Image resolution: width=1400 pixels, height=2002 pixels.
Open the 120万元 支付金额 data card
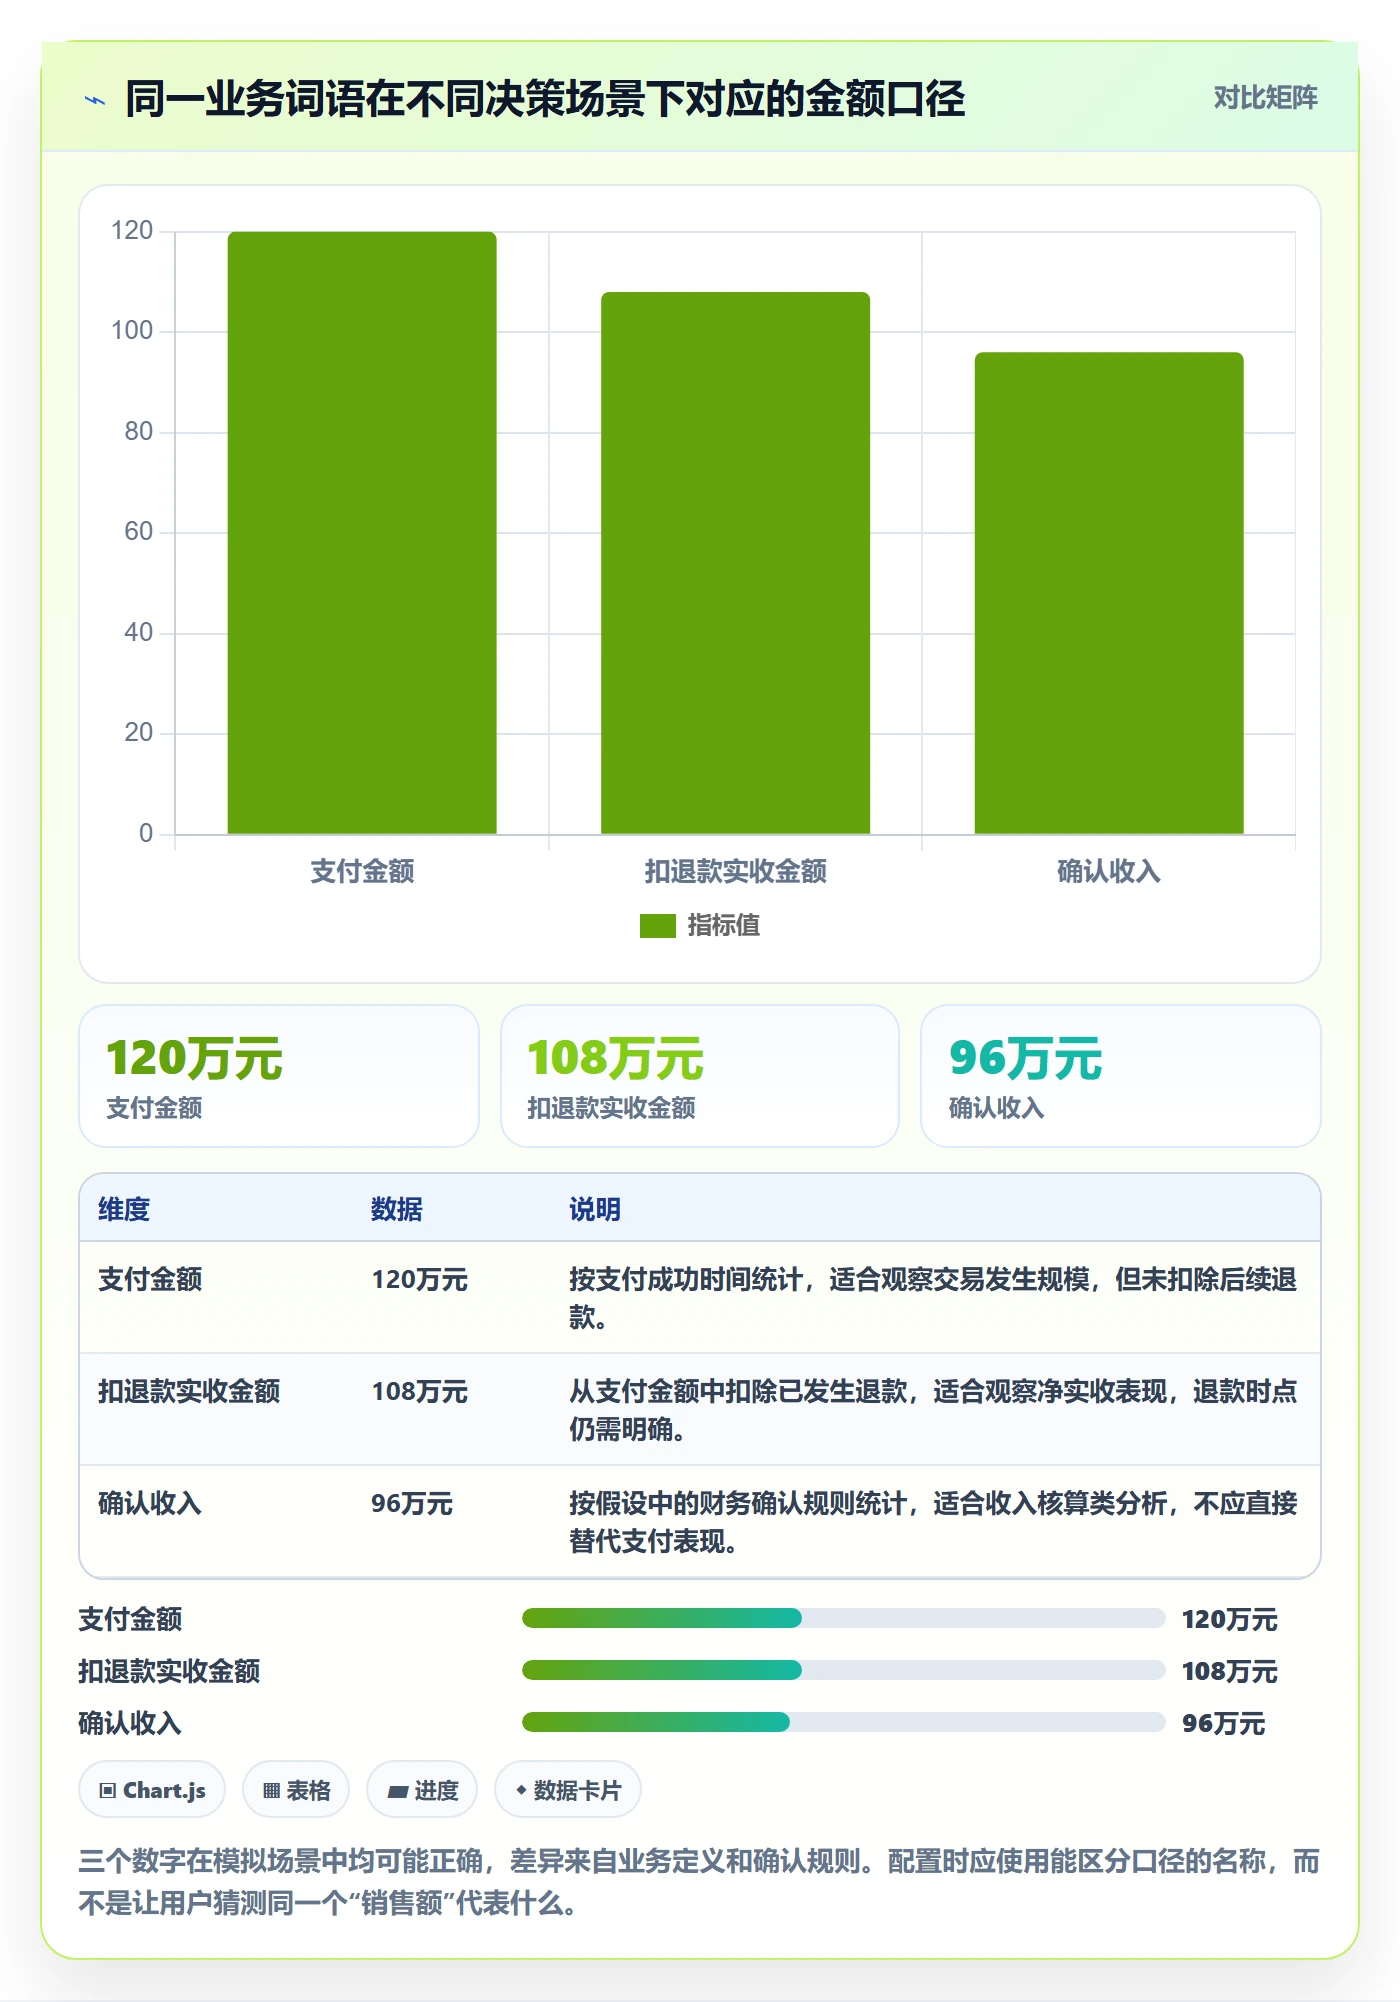pos(279,1076)
